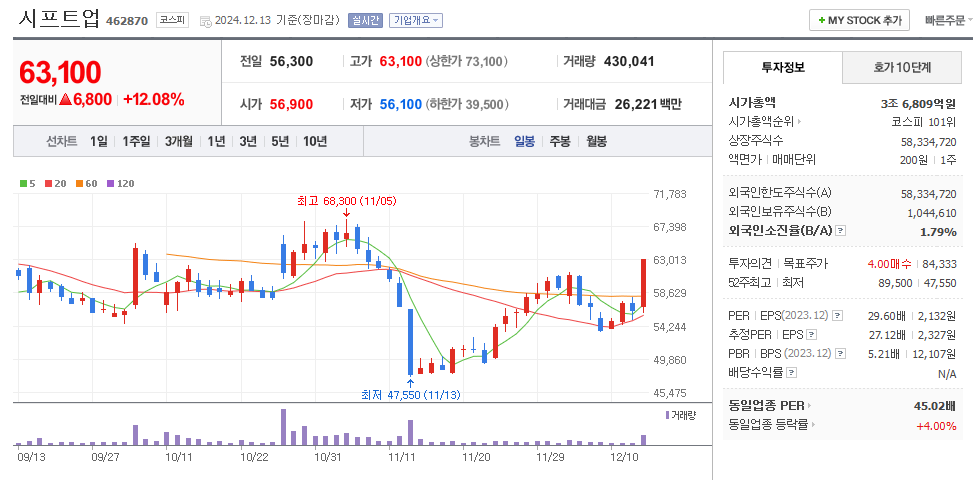Click the target price 84,333
Viewport: 980px width, 480px height.
[x=939, y=264]
